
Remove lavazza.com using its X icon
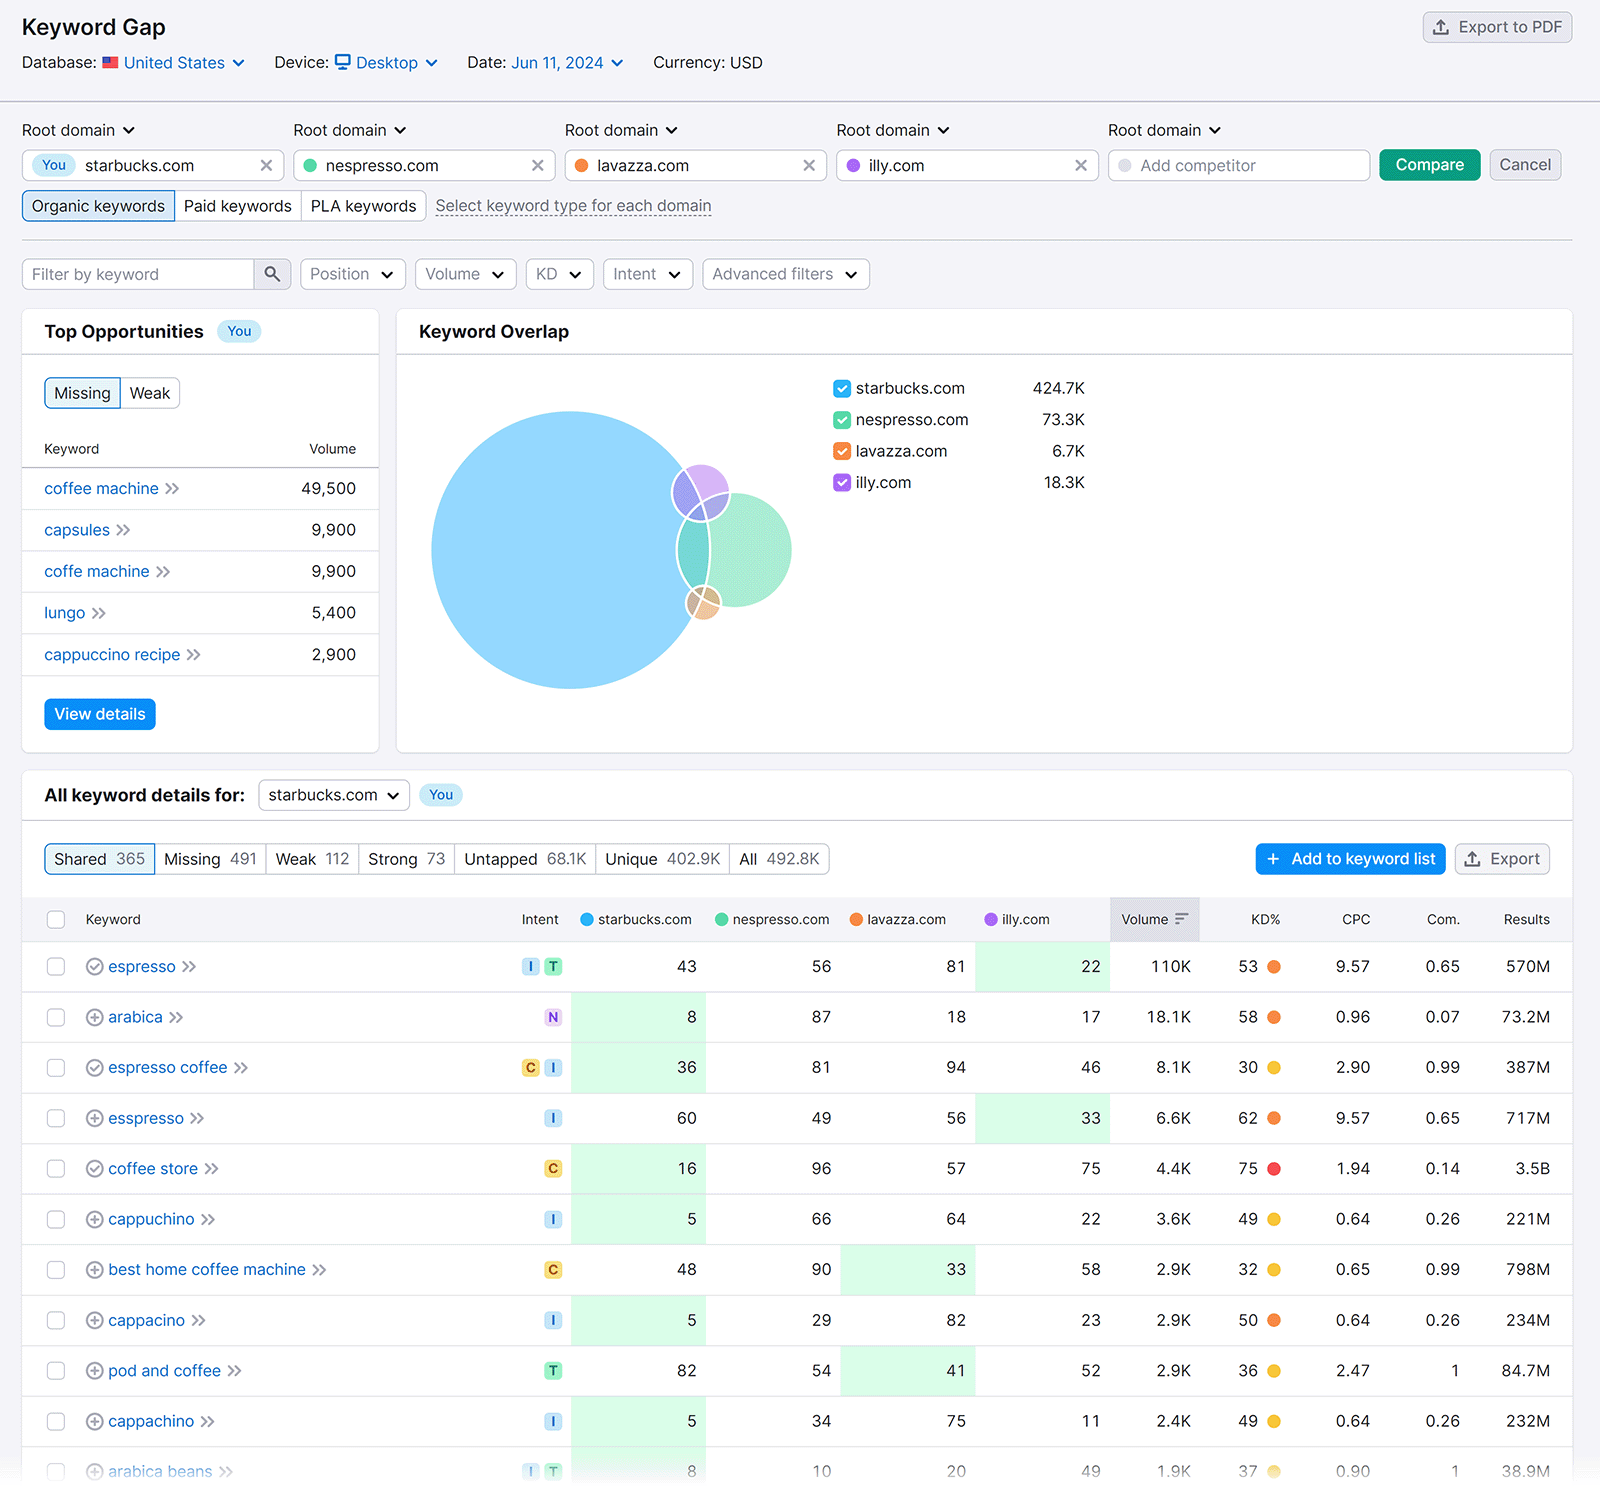coord(810,165)
